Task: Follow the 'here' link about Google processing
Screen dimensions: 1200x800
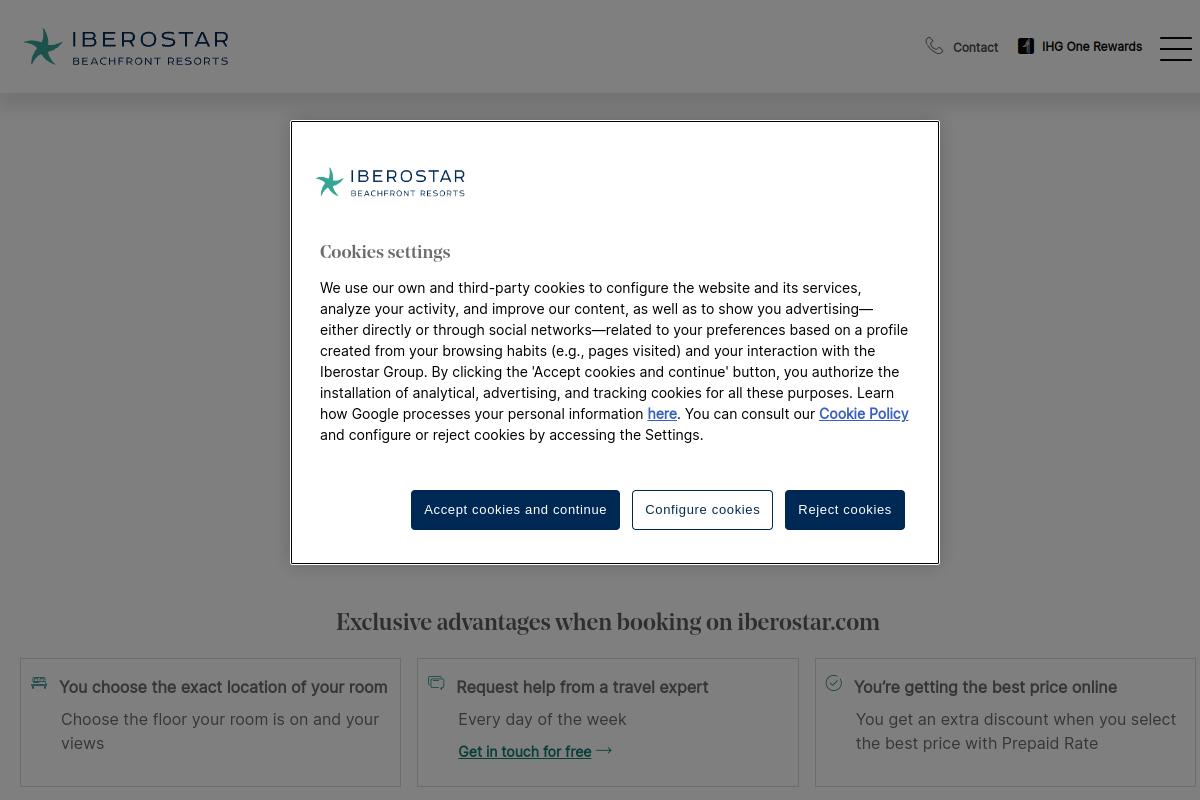Action: coord(662,414)
